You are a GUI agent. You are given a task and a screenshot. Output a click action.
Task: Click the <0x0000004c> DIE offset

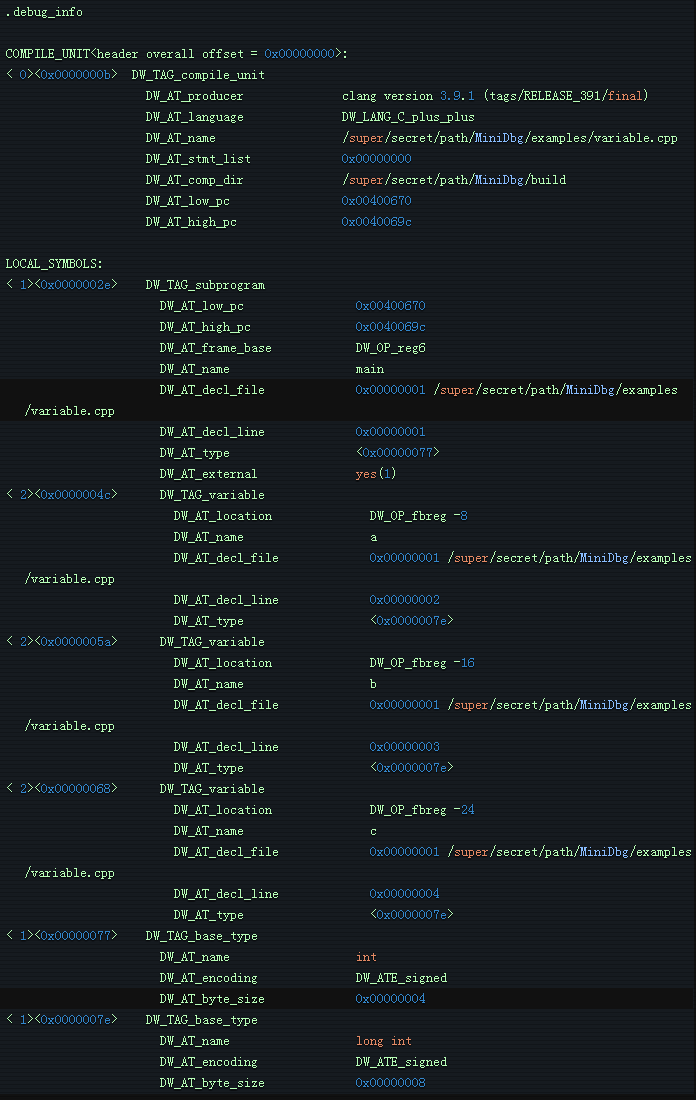click(77, 495)
